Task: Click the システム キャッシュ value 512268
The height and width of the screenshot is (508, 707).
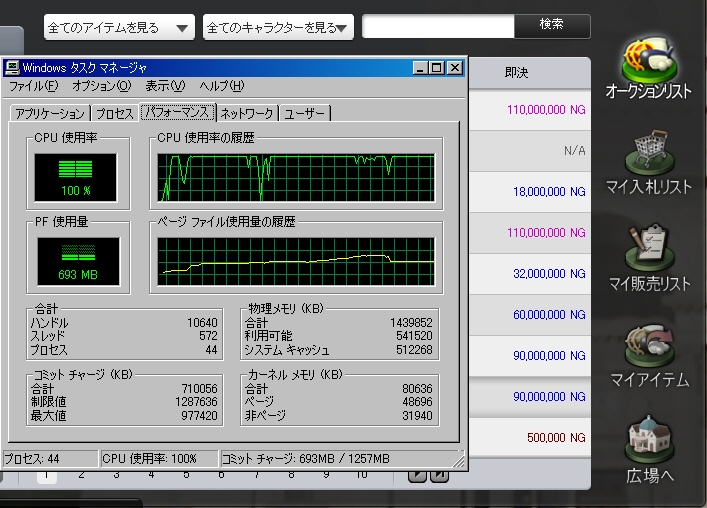Action: (x=414, y=349)
